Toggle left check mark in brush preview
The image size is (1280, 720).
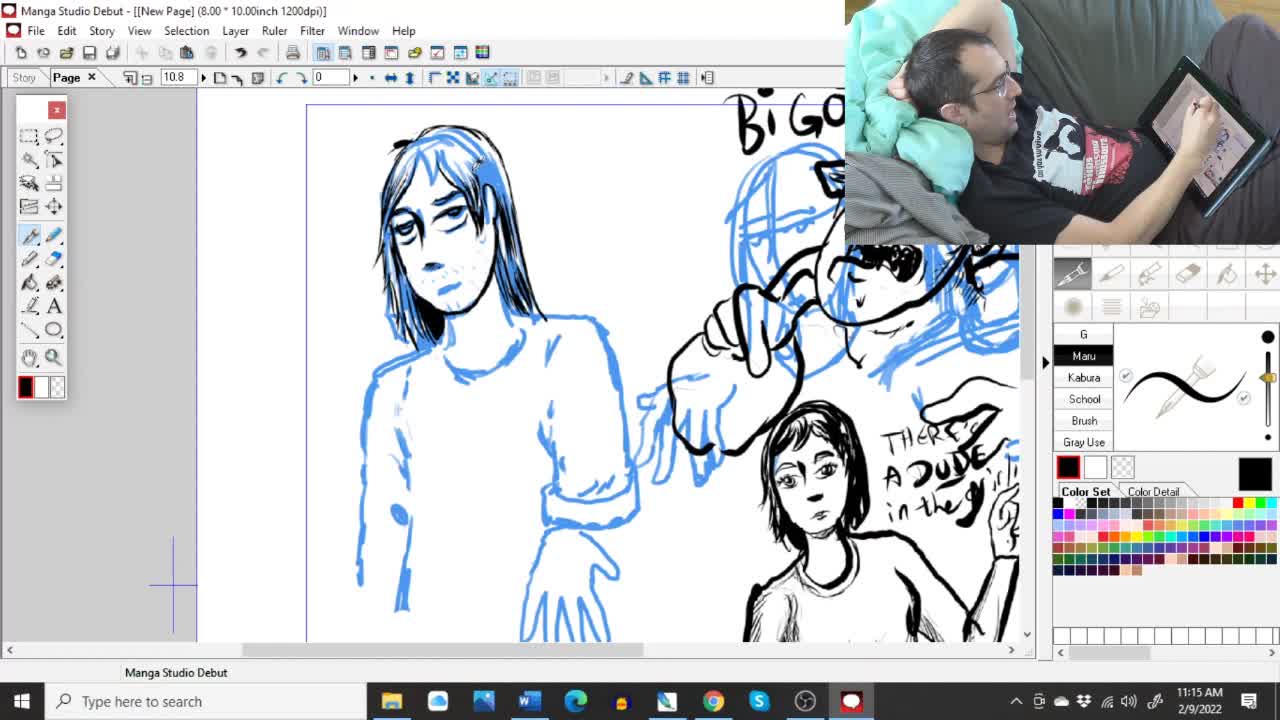(x=1126, y=376)
